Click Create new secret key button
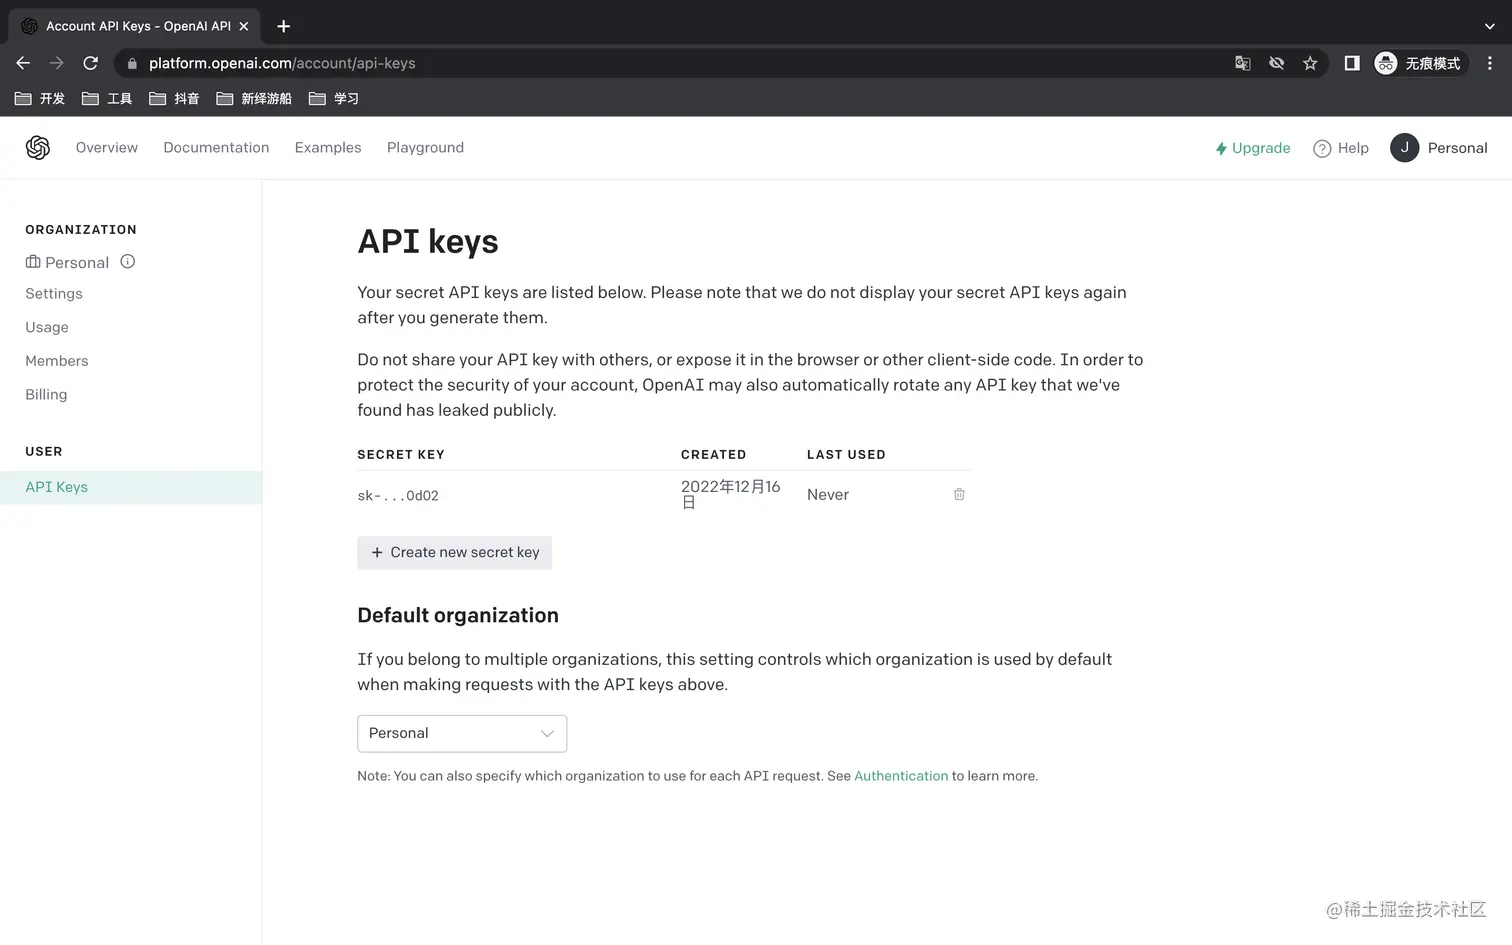This screenshot has width=1512, height=945. pos(455,553)
